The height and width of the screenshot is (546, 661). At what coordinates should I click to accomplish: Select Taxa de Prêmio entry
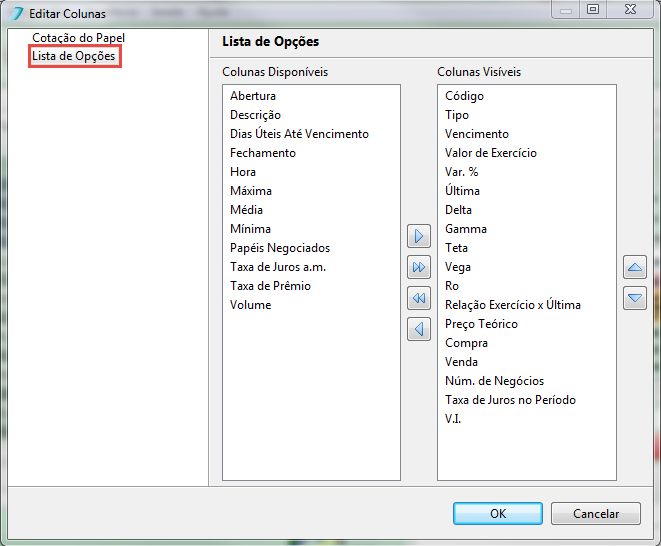270,286
